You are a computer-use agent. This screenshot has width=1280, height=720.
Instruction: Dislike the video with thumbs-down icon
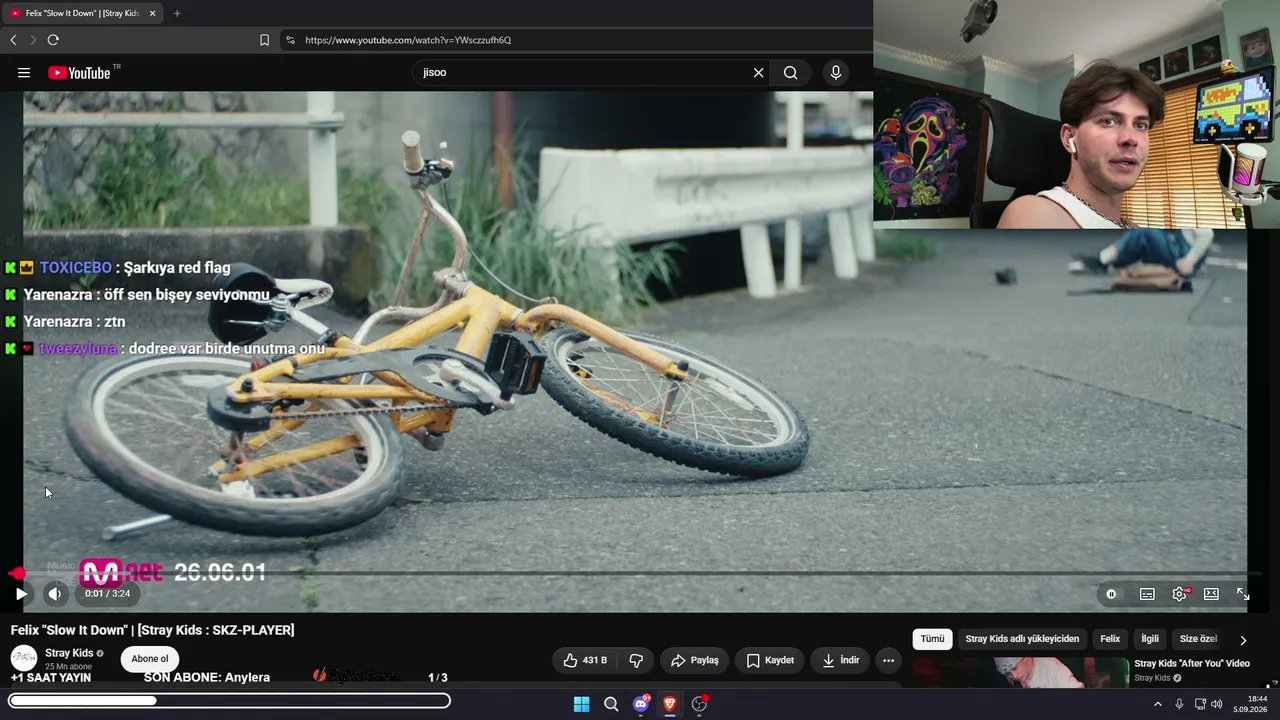pos(635,660)
